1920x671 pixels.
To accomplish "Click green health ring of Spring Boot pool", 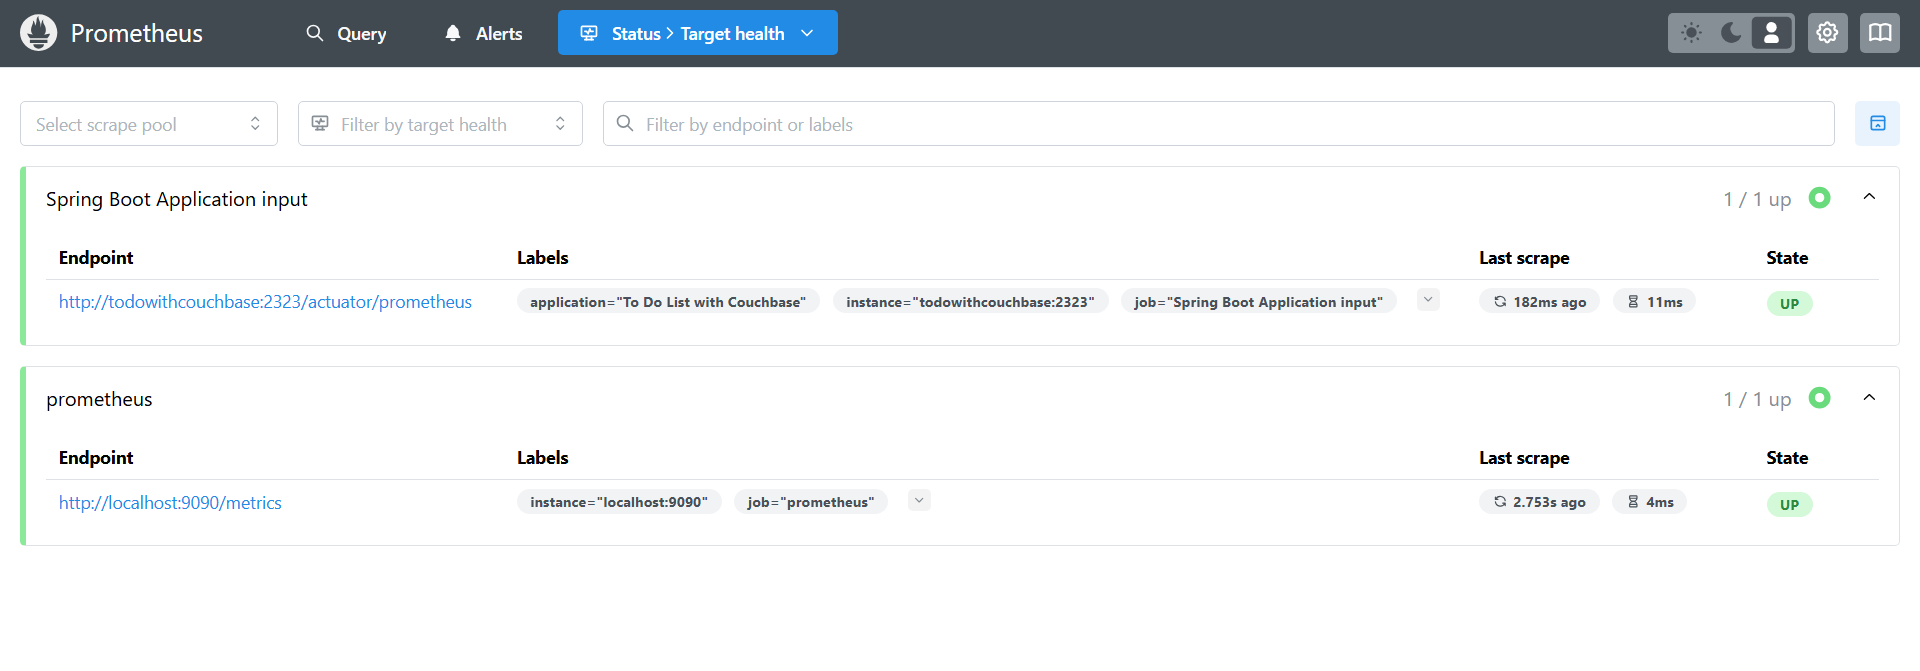I will pyautogui.click(x=1820, y=198).
